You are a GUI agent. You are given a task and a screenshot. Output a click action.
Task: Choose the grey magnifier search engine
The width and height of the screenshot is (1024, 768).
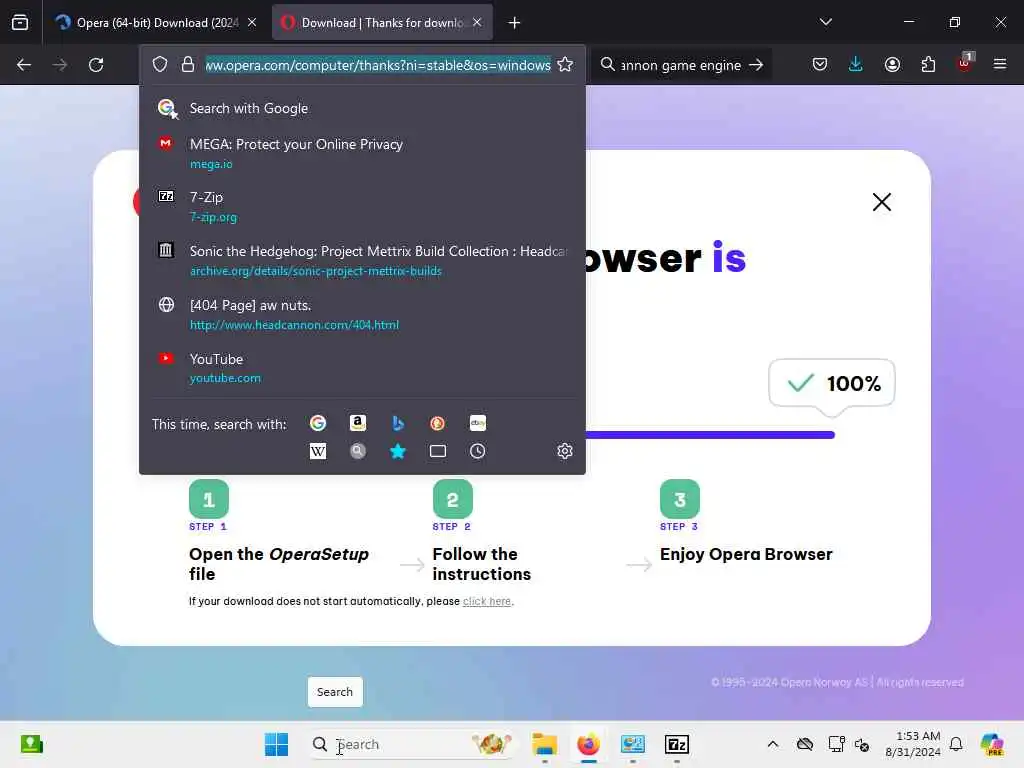point(358,451)
